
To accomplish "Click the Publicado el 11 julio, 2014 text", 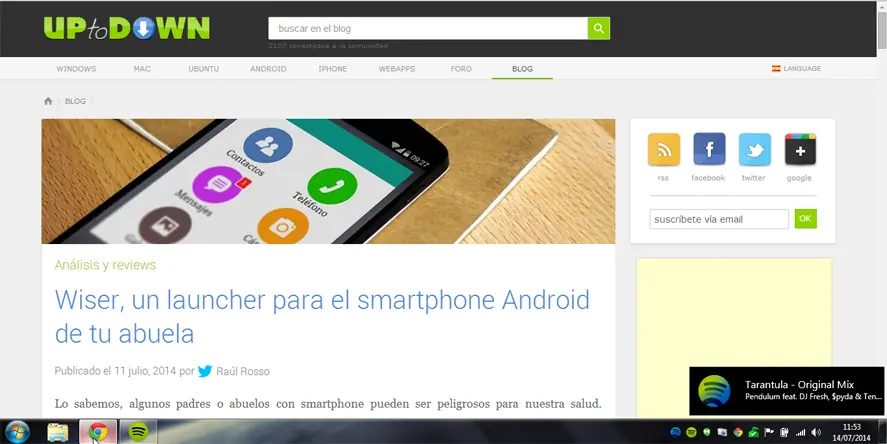I will [x=115, y=372].
